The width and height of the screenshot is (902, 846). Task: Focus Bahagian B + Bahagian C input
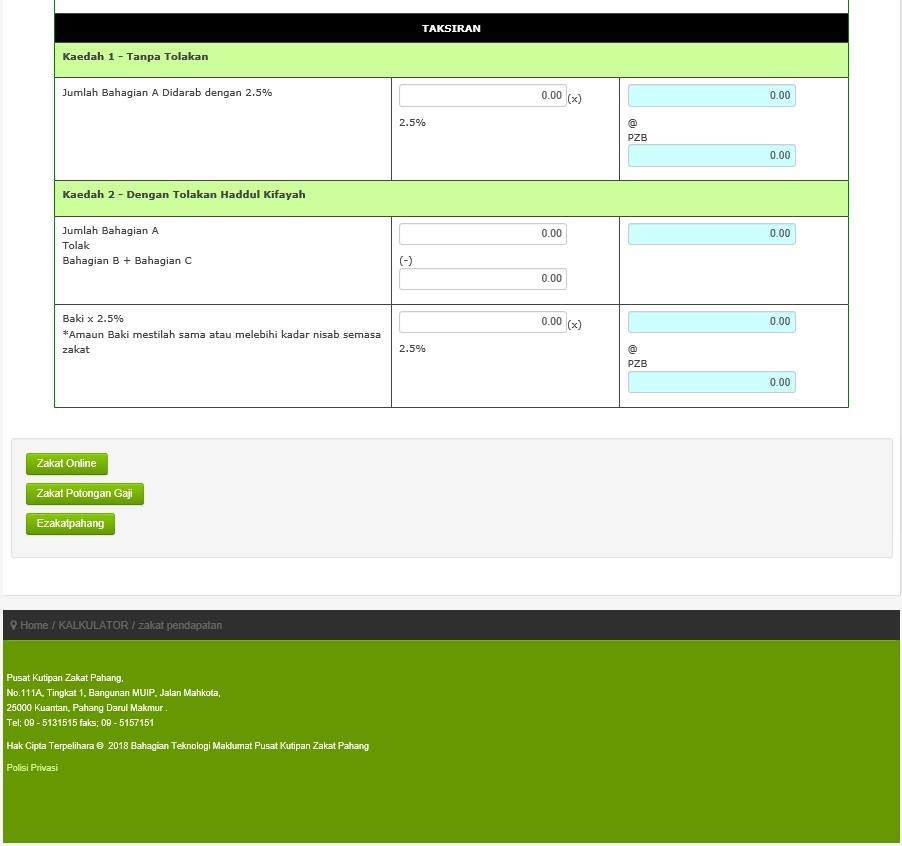click(483, 278)
